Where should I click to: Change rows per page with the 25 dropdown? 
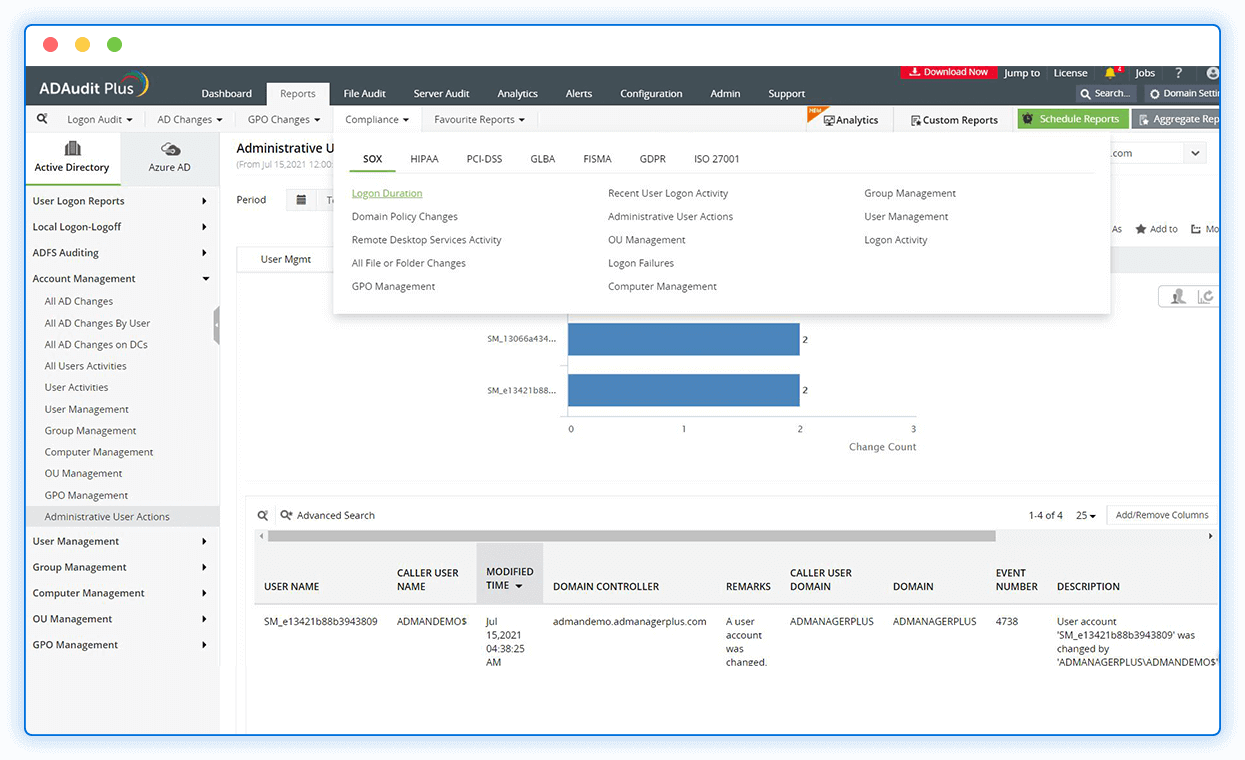pyautogui.click(x=1086, y=515)
